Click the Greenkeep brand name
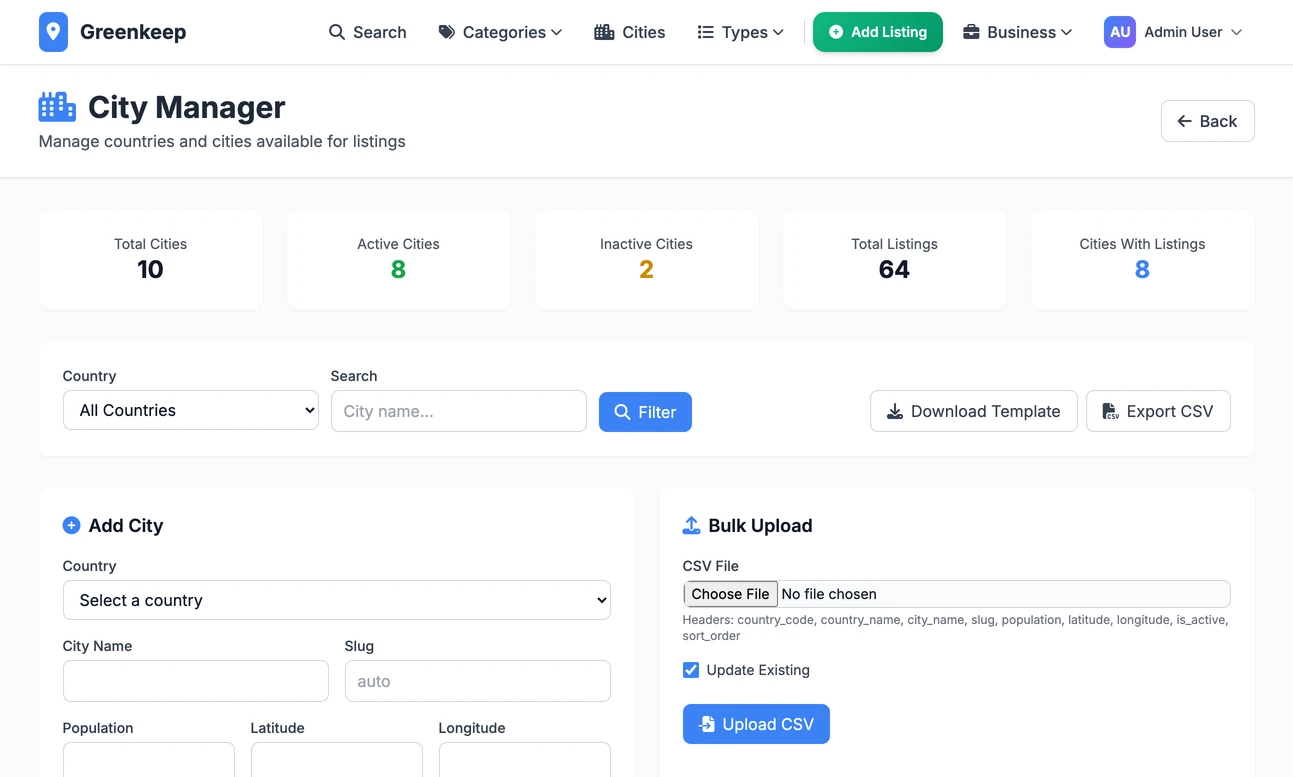Image resolution: width=1293 pixels, height=777 pixels. click(x=133, y=32)
